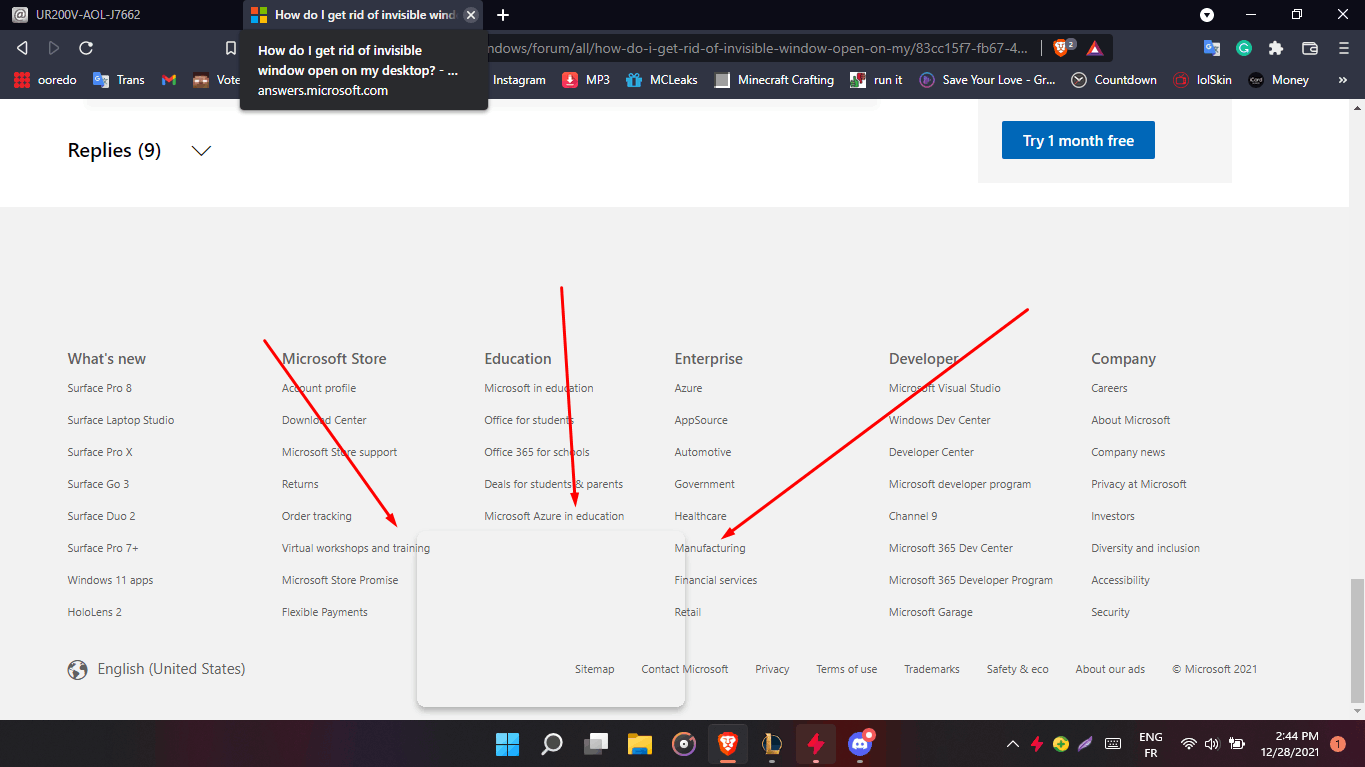
Task: Open the Azure link under Enterprise
Action: click(688, 388)
